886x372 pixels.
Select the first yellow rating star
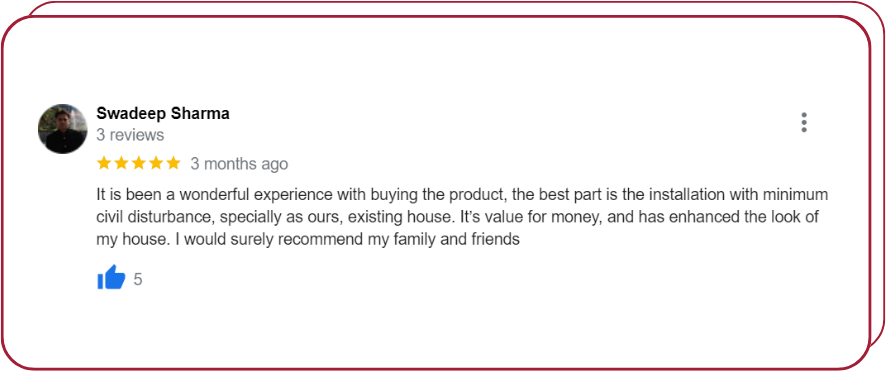point(104,163)
